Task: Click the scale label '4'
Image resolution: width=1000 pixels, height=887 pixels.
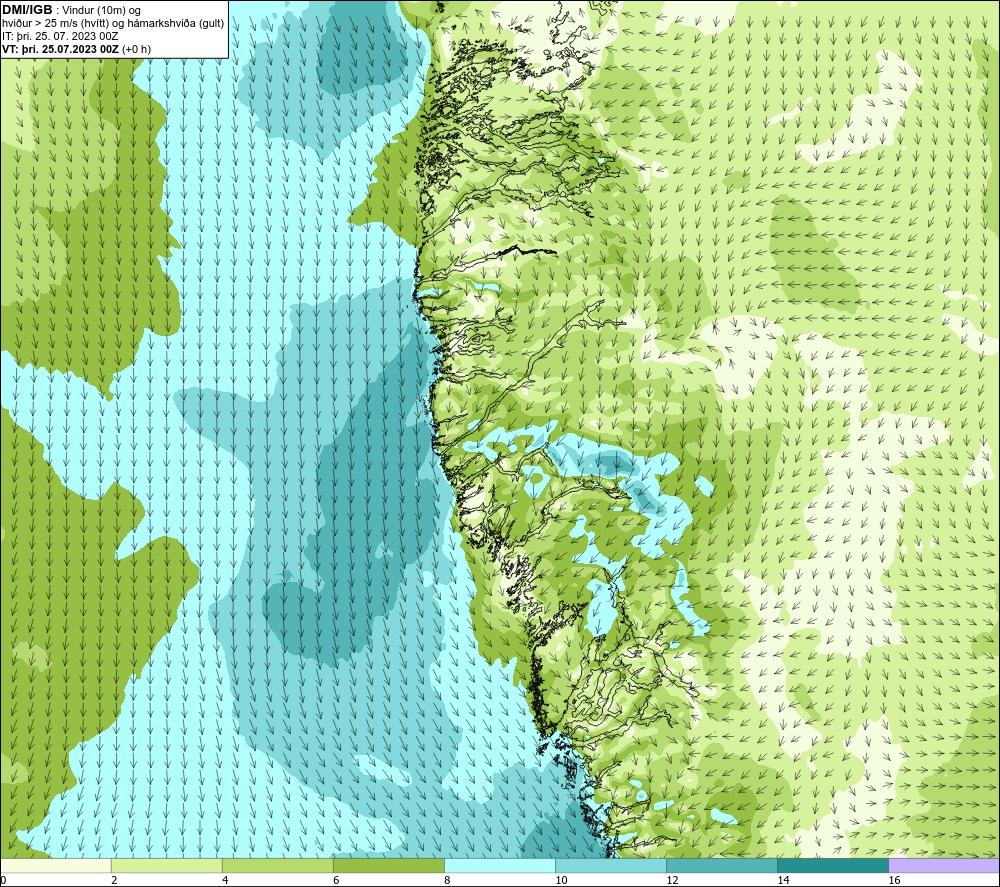Action: pyautogui.click(x=225, y=880)
